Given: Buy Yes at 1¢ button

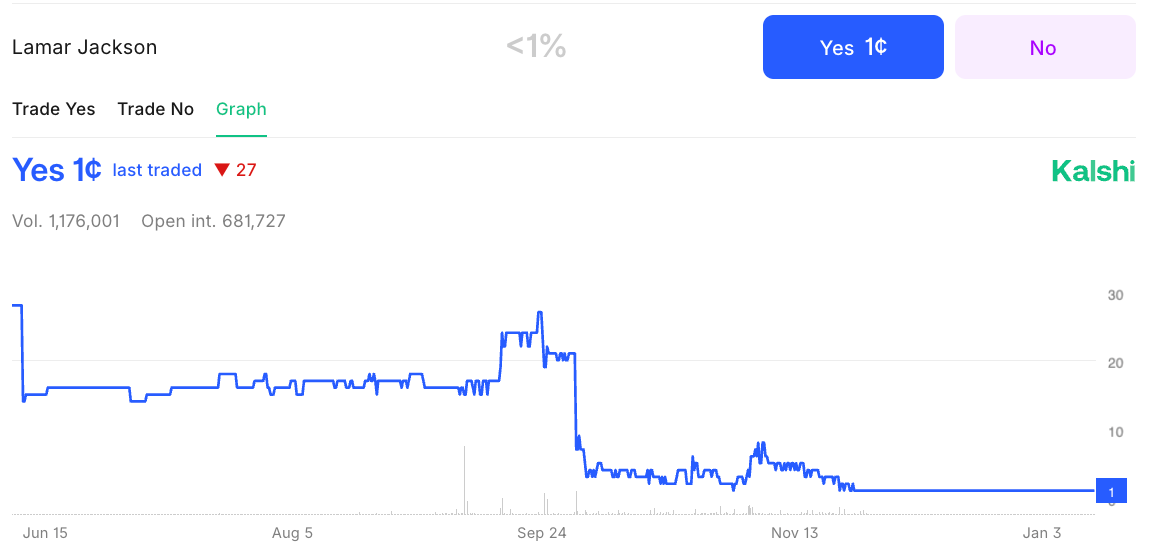Looking at the screenshot, I should pyautogui.click(x=853, y=47).
